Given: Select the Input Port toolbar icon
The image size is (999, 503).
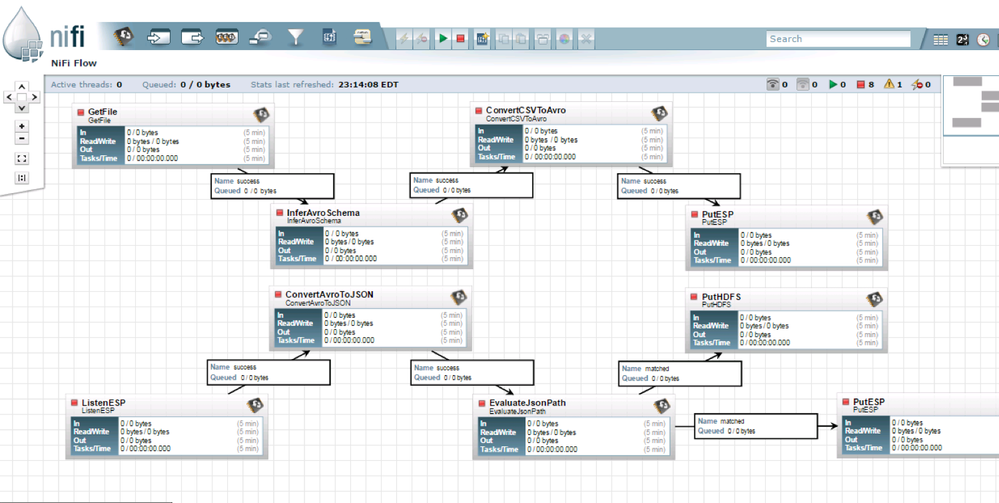Looking at the screenshot, I should (x=158, y=38).
